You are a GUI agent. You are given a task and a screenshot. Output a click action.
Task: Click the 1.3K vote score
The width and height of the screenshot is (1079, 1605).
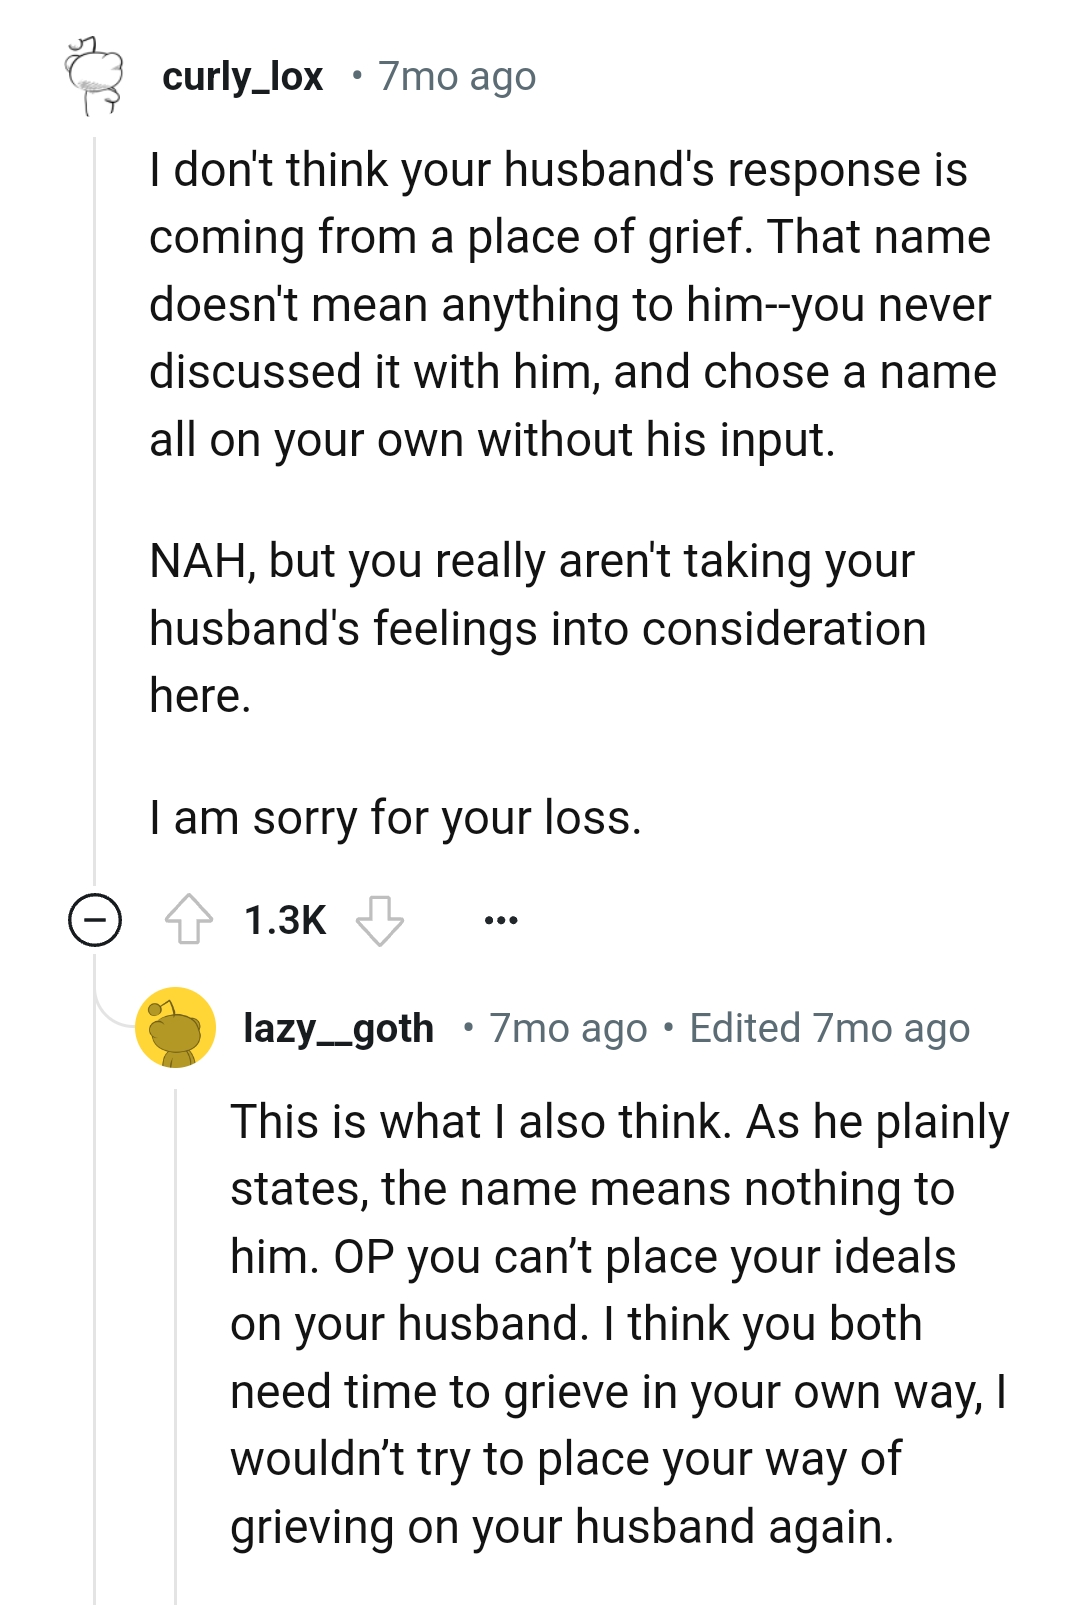285,920
